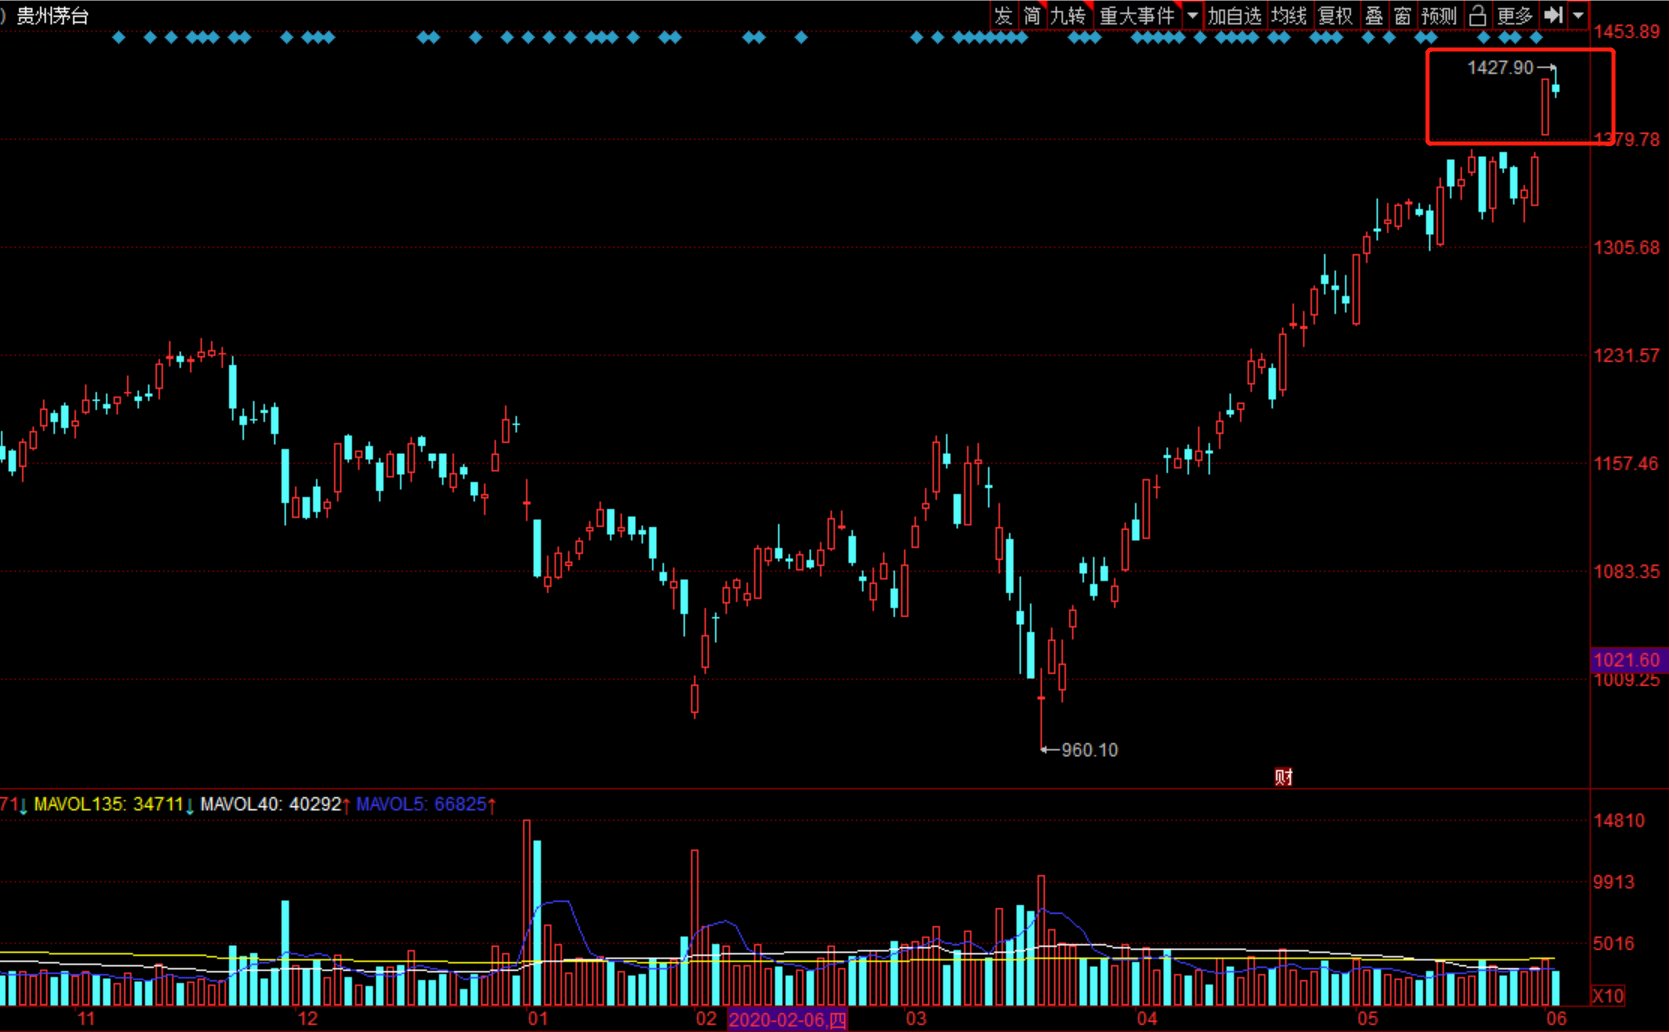Click the 1231.57 price axis label
Image resolution: width=1669 pixels, height=1032 pixels.
1627,355
